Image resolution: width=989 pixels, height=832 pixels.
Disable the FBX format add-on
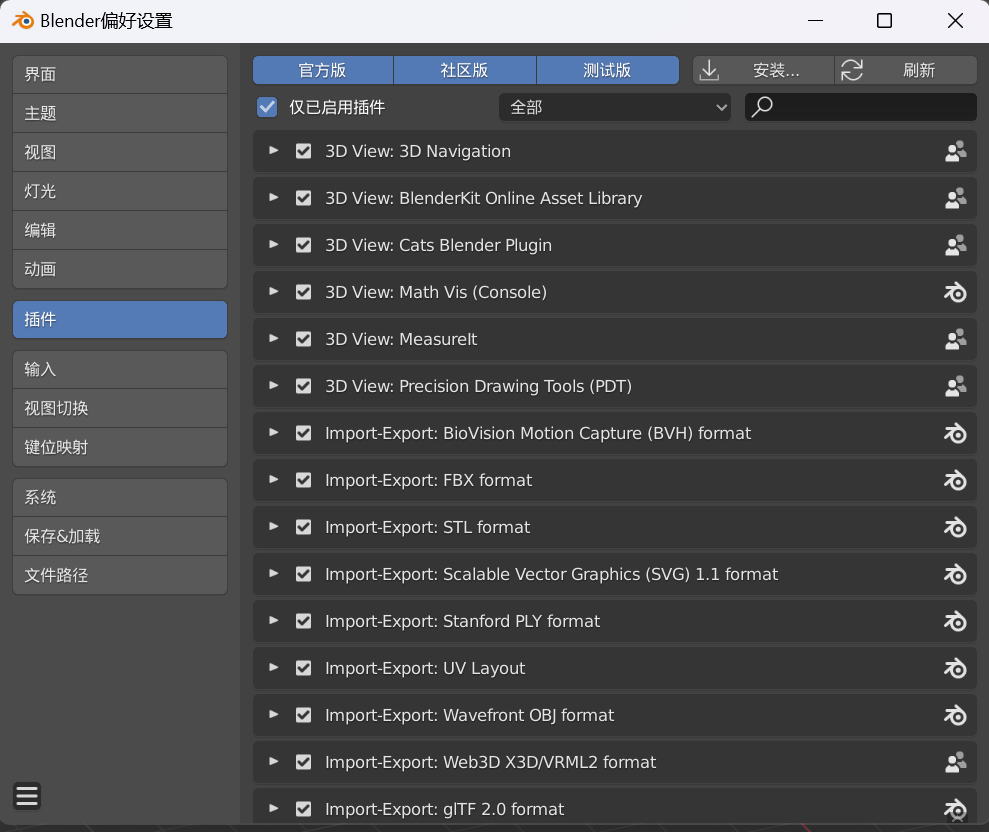(303, 480)
